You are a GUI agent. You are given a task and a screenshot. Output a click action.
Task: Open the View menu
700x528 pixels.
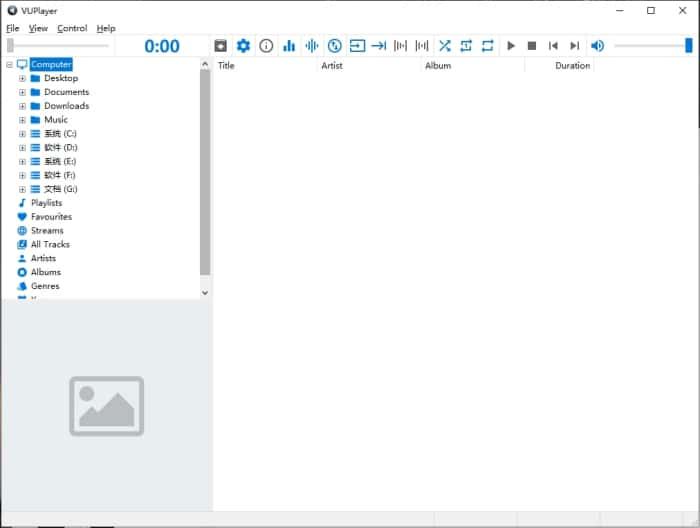(x=38, y=29)
